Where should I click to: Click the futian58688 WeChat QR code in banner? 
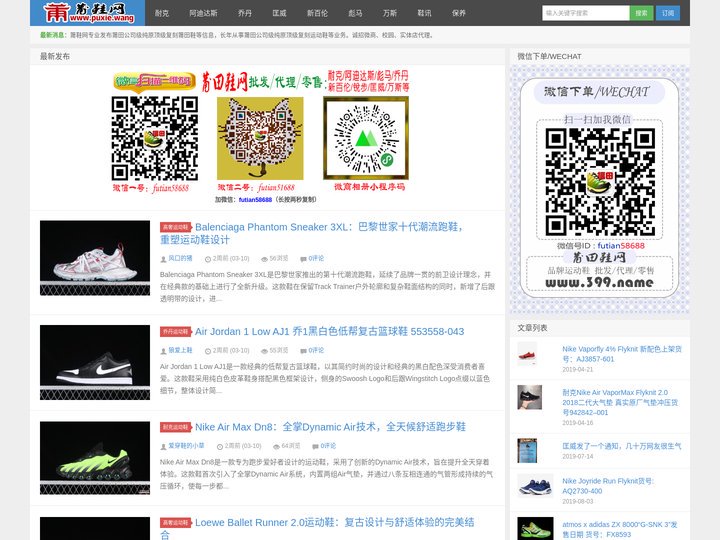(155, 138)
